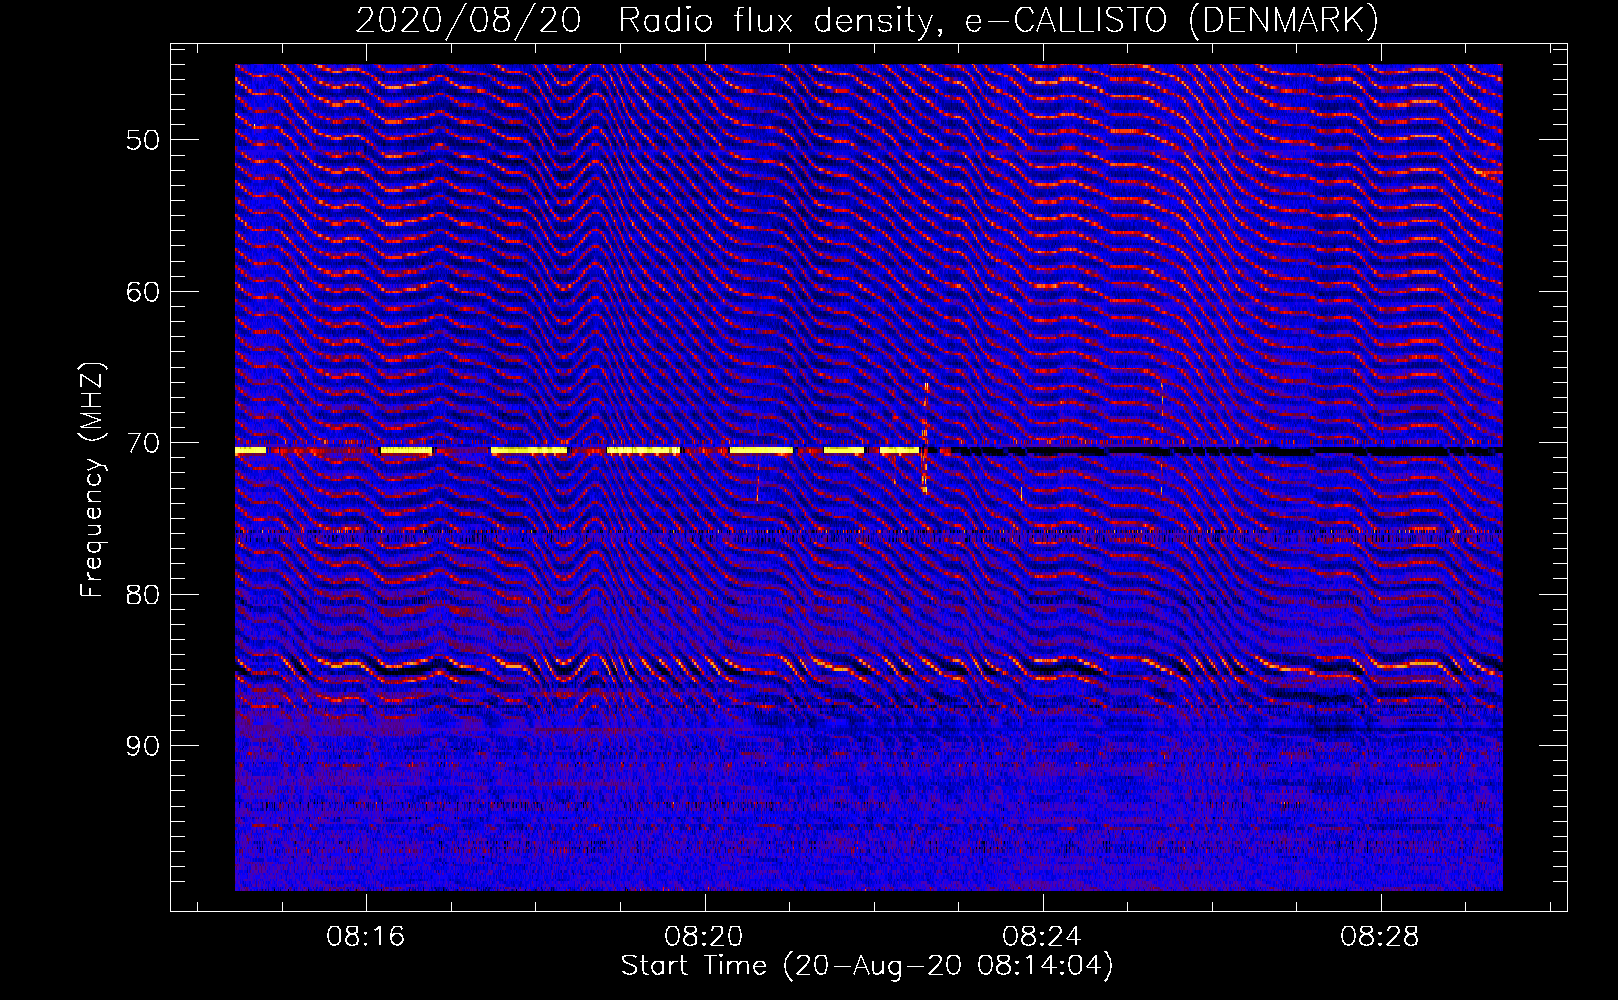Screen dimensions: 1618x1000
Task: Click the 70 MHz tick label on left axis
Action: click(x=143, y=443)
